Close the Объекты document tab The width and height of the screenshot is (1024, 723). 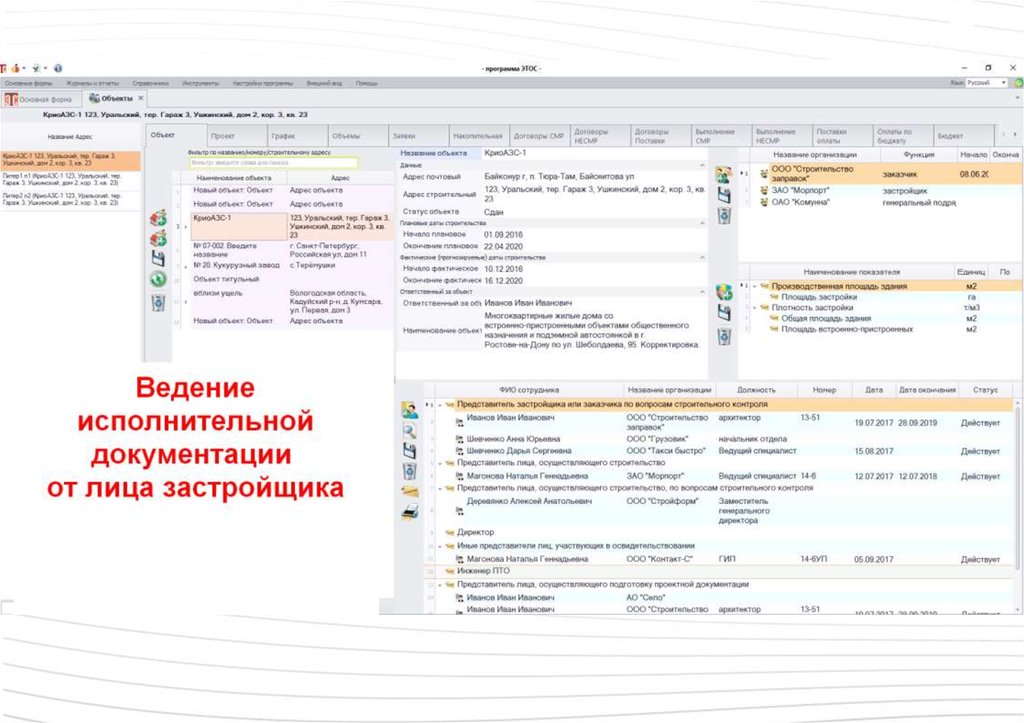(x=140, y=99)
